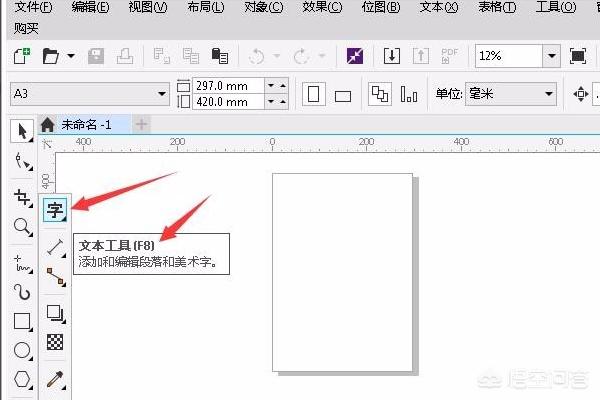Click the page width 297.0 mm field
The height and width of the screenshot is (400, 600).
tap(227, 87)
